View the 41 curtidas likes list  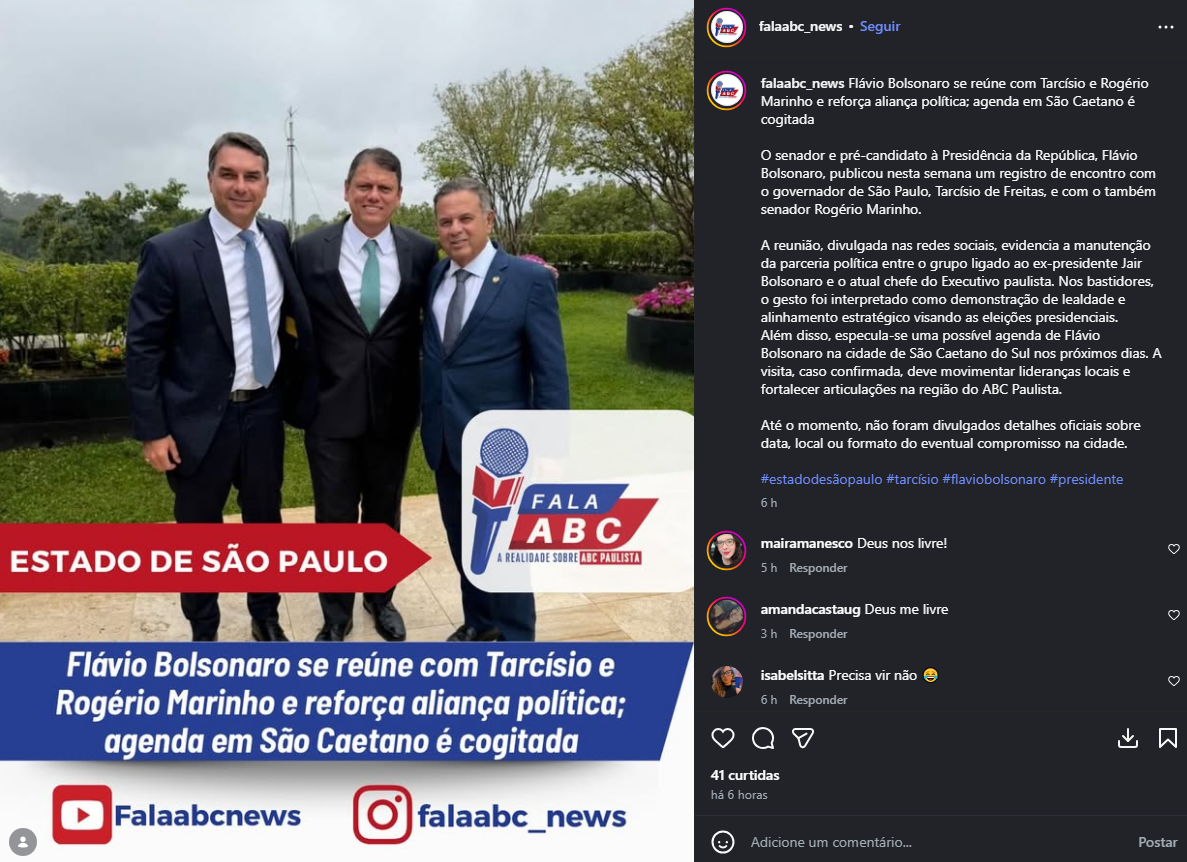(x=745, y=775)
